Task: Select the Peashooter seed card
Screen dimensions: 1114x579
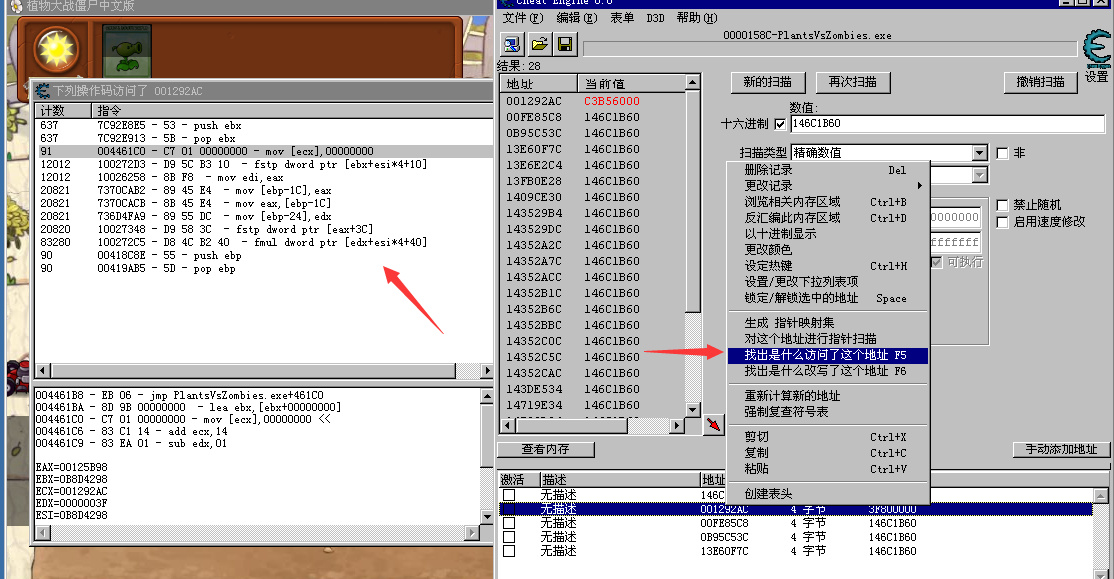Action: point(127,48)
